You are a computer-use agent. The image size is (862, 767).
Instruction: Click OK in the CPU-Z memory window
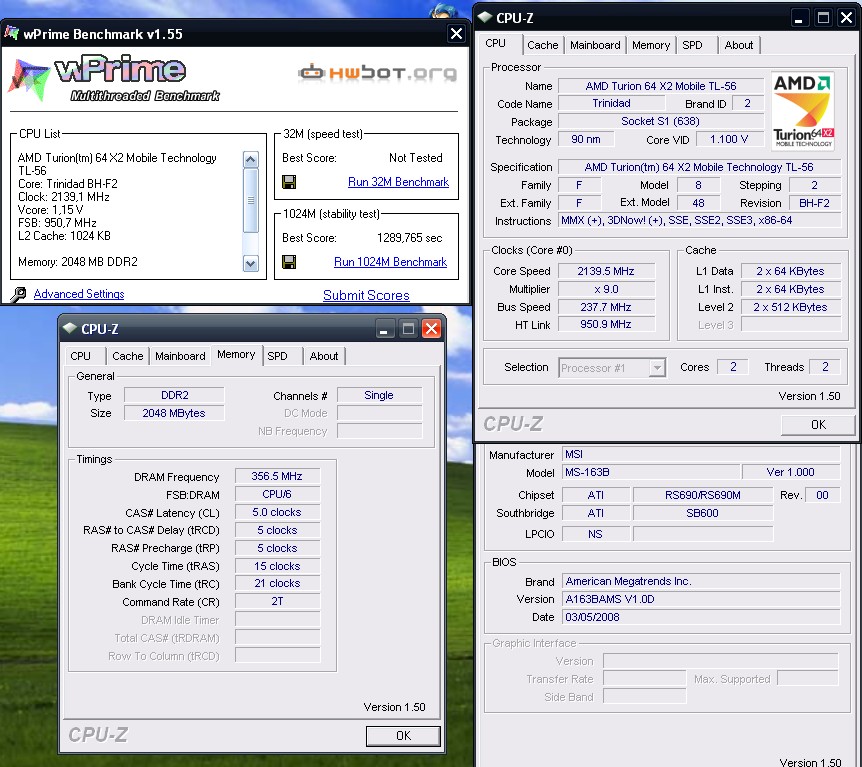coord(403,736)
